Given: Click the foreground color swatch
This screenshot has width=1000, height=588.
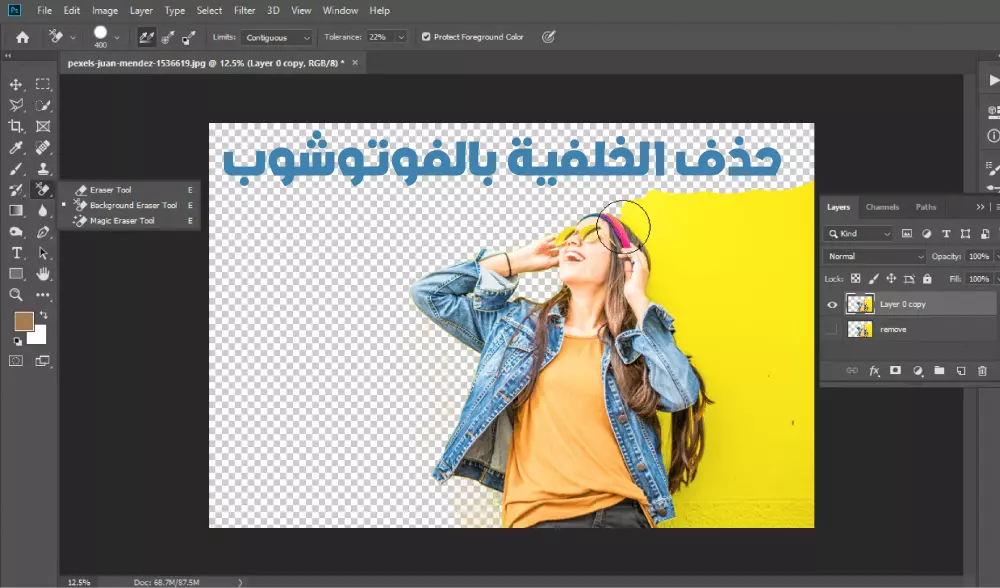Looking at the screenshot, I should [x=24, y=321].
